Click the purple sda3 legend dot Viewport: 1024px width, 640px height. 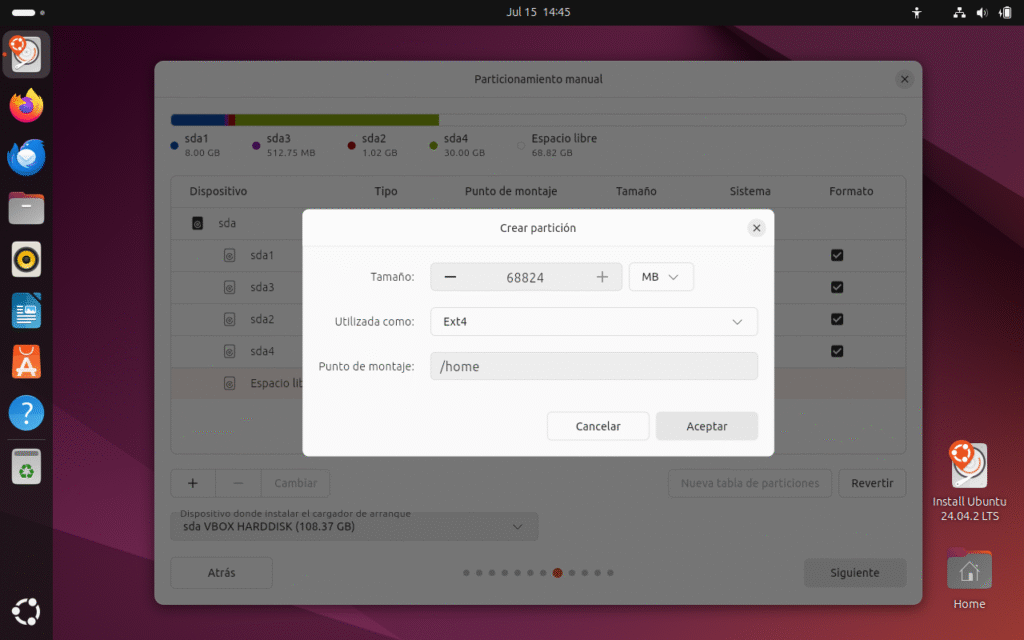256,146
